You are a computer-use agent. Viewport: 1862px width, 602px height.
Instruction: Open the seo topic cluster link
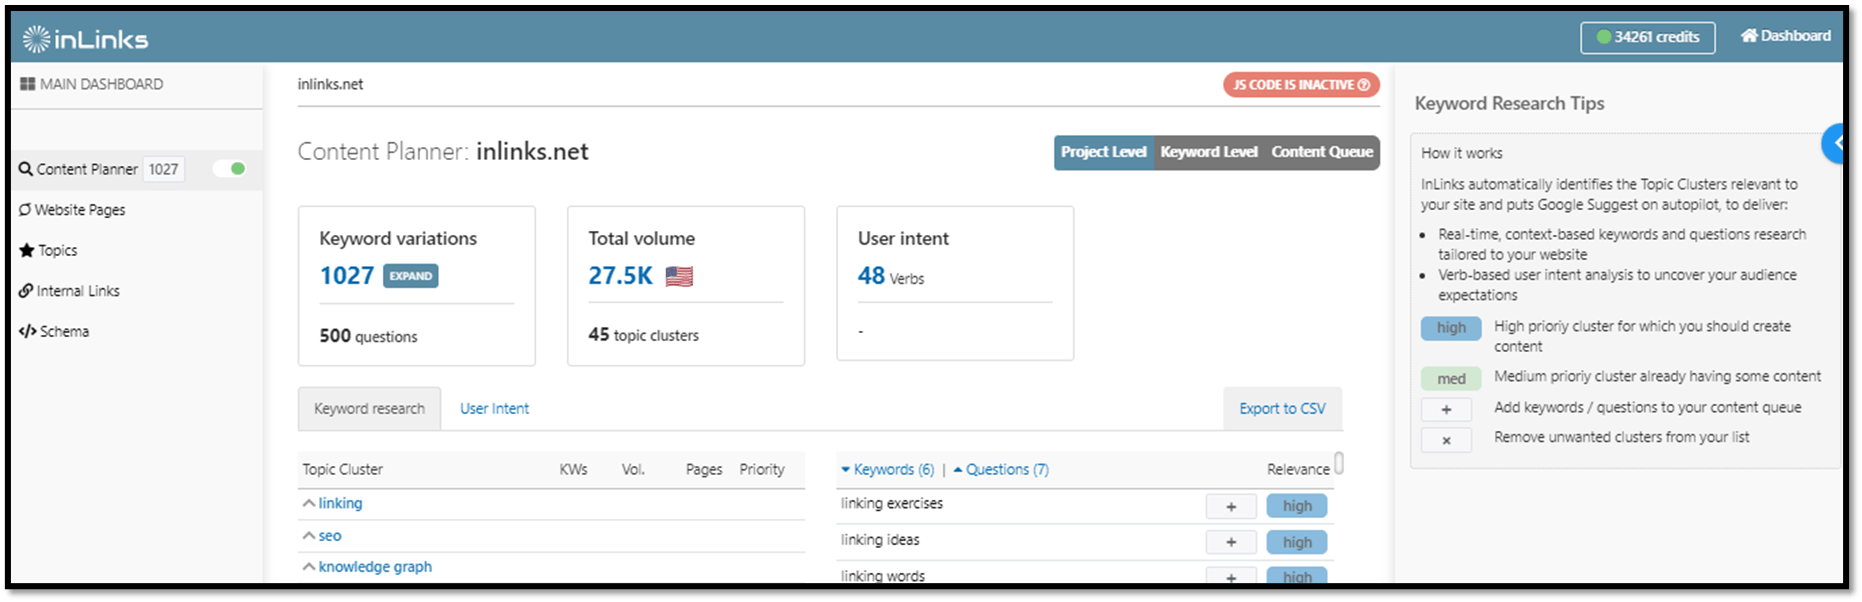pyautogui.click(x=330, y=536)
